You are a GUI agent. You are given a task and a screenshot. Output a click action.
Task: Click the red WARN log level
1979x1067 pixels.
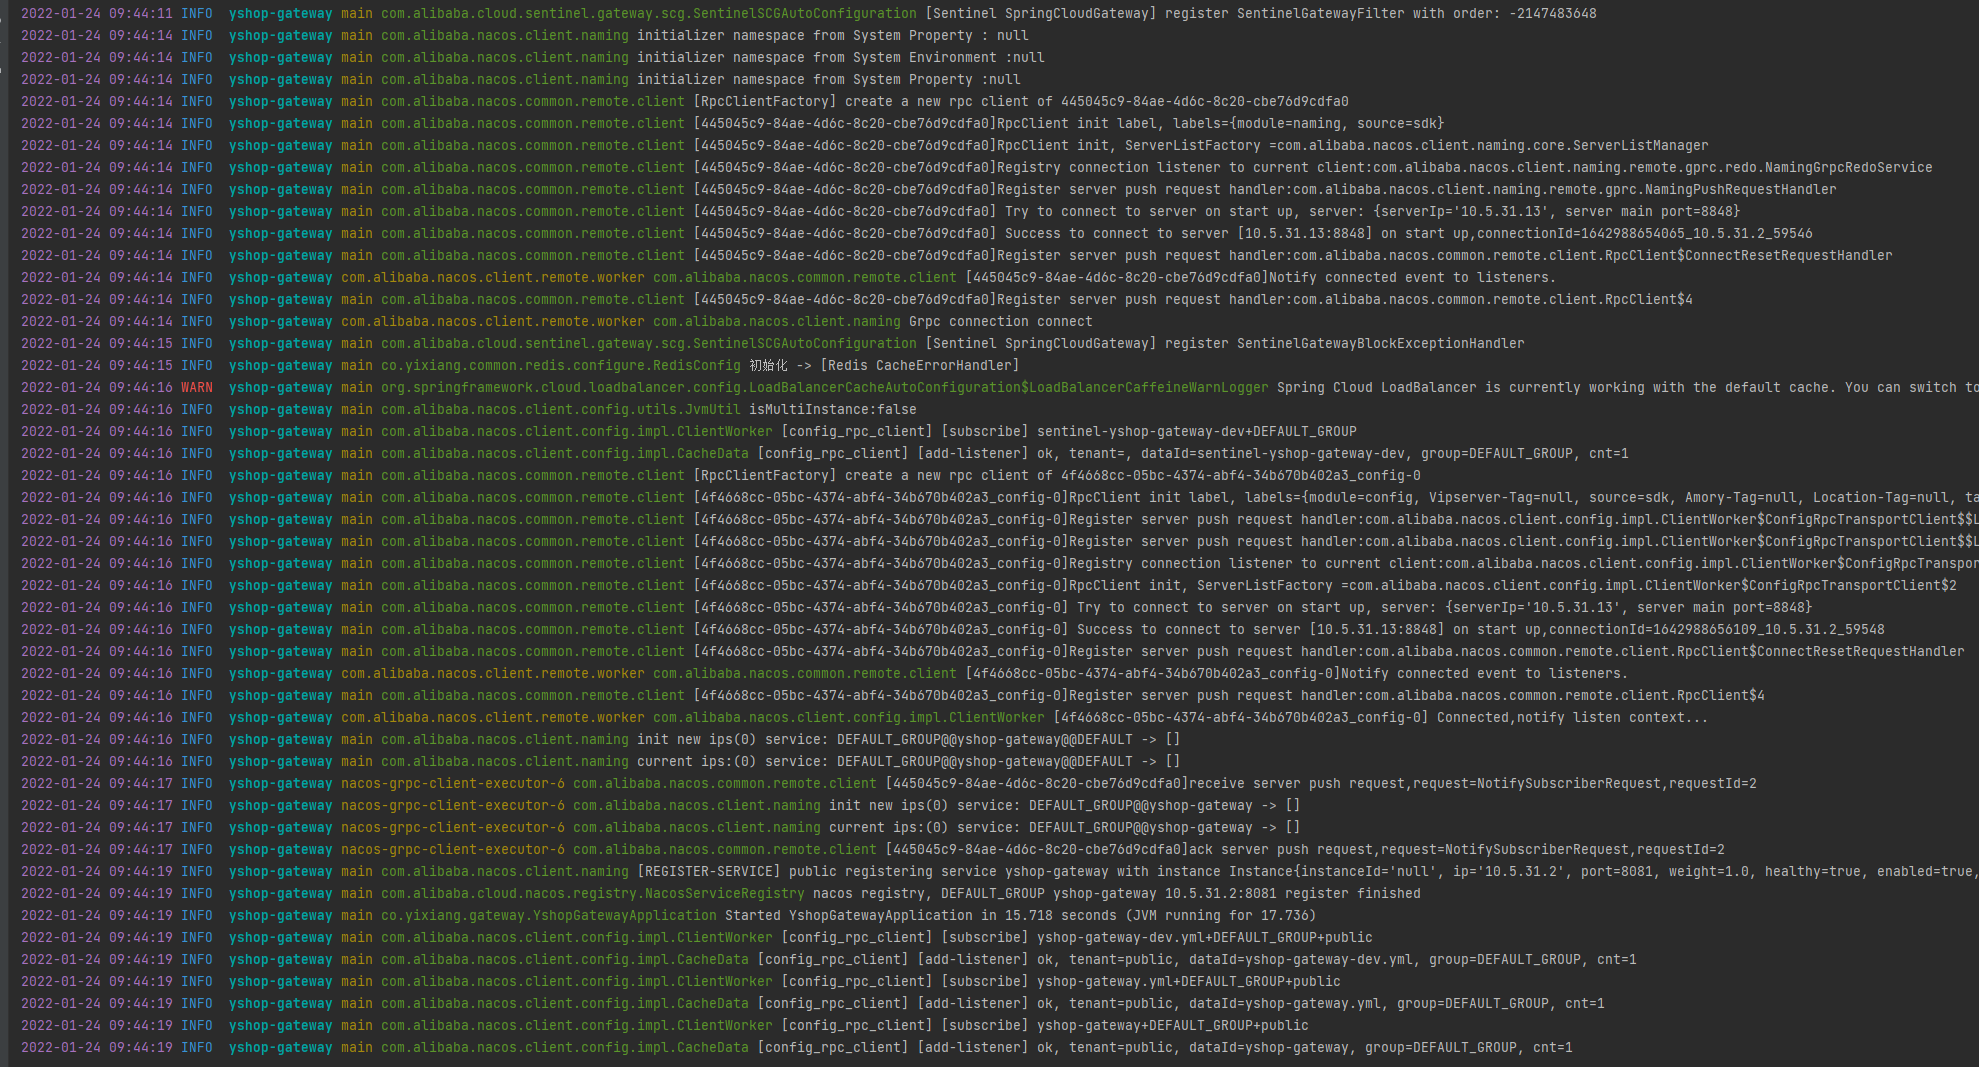point(197,387)
